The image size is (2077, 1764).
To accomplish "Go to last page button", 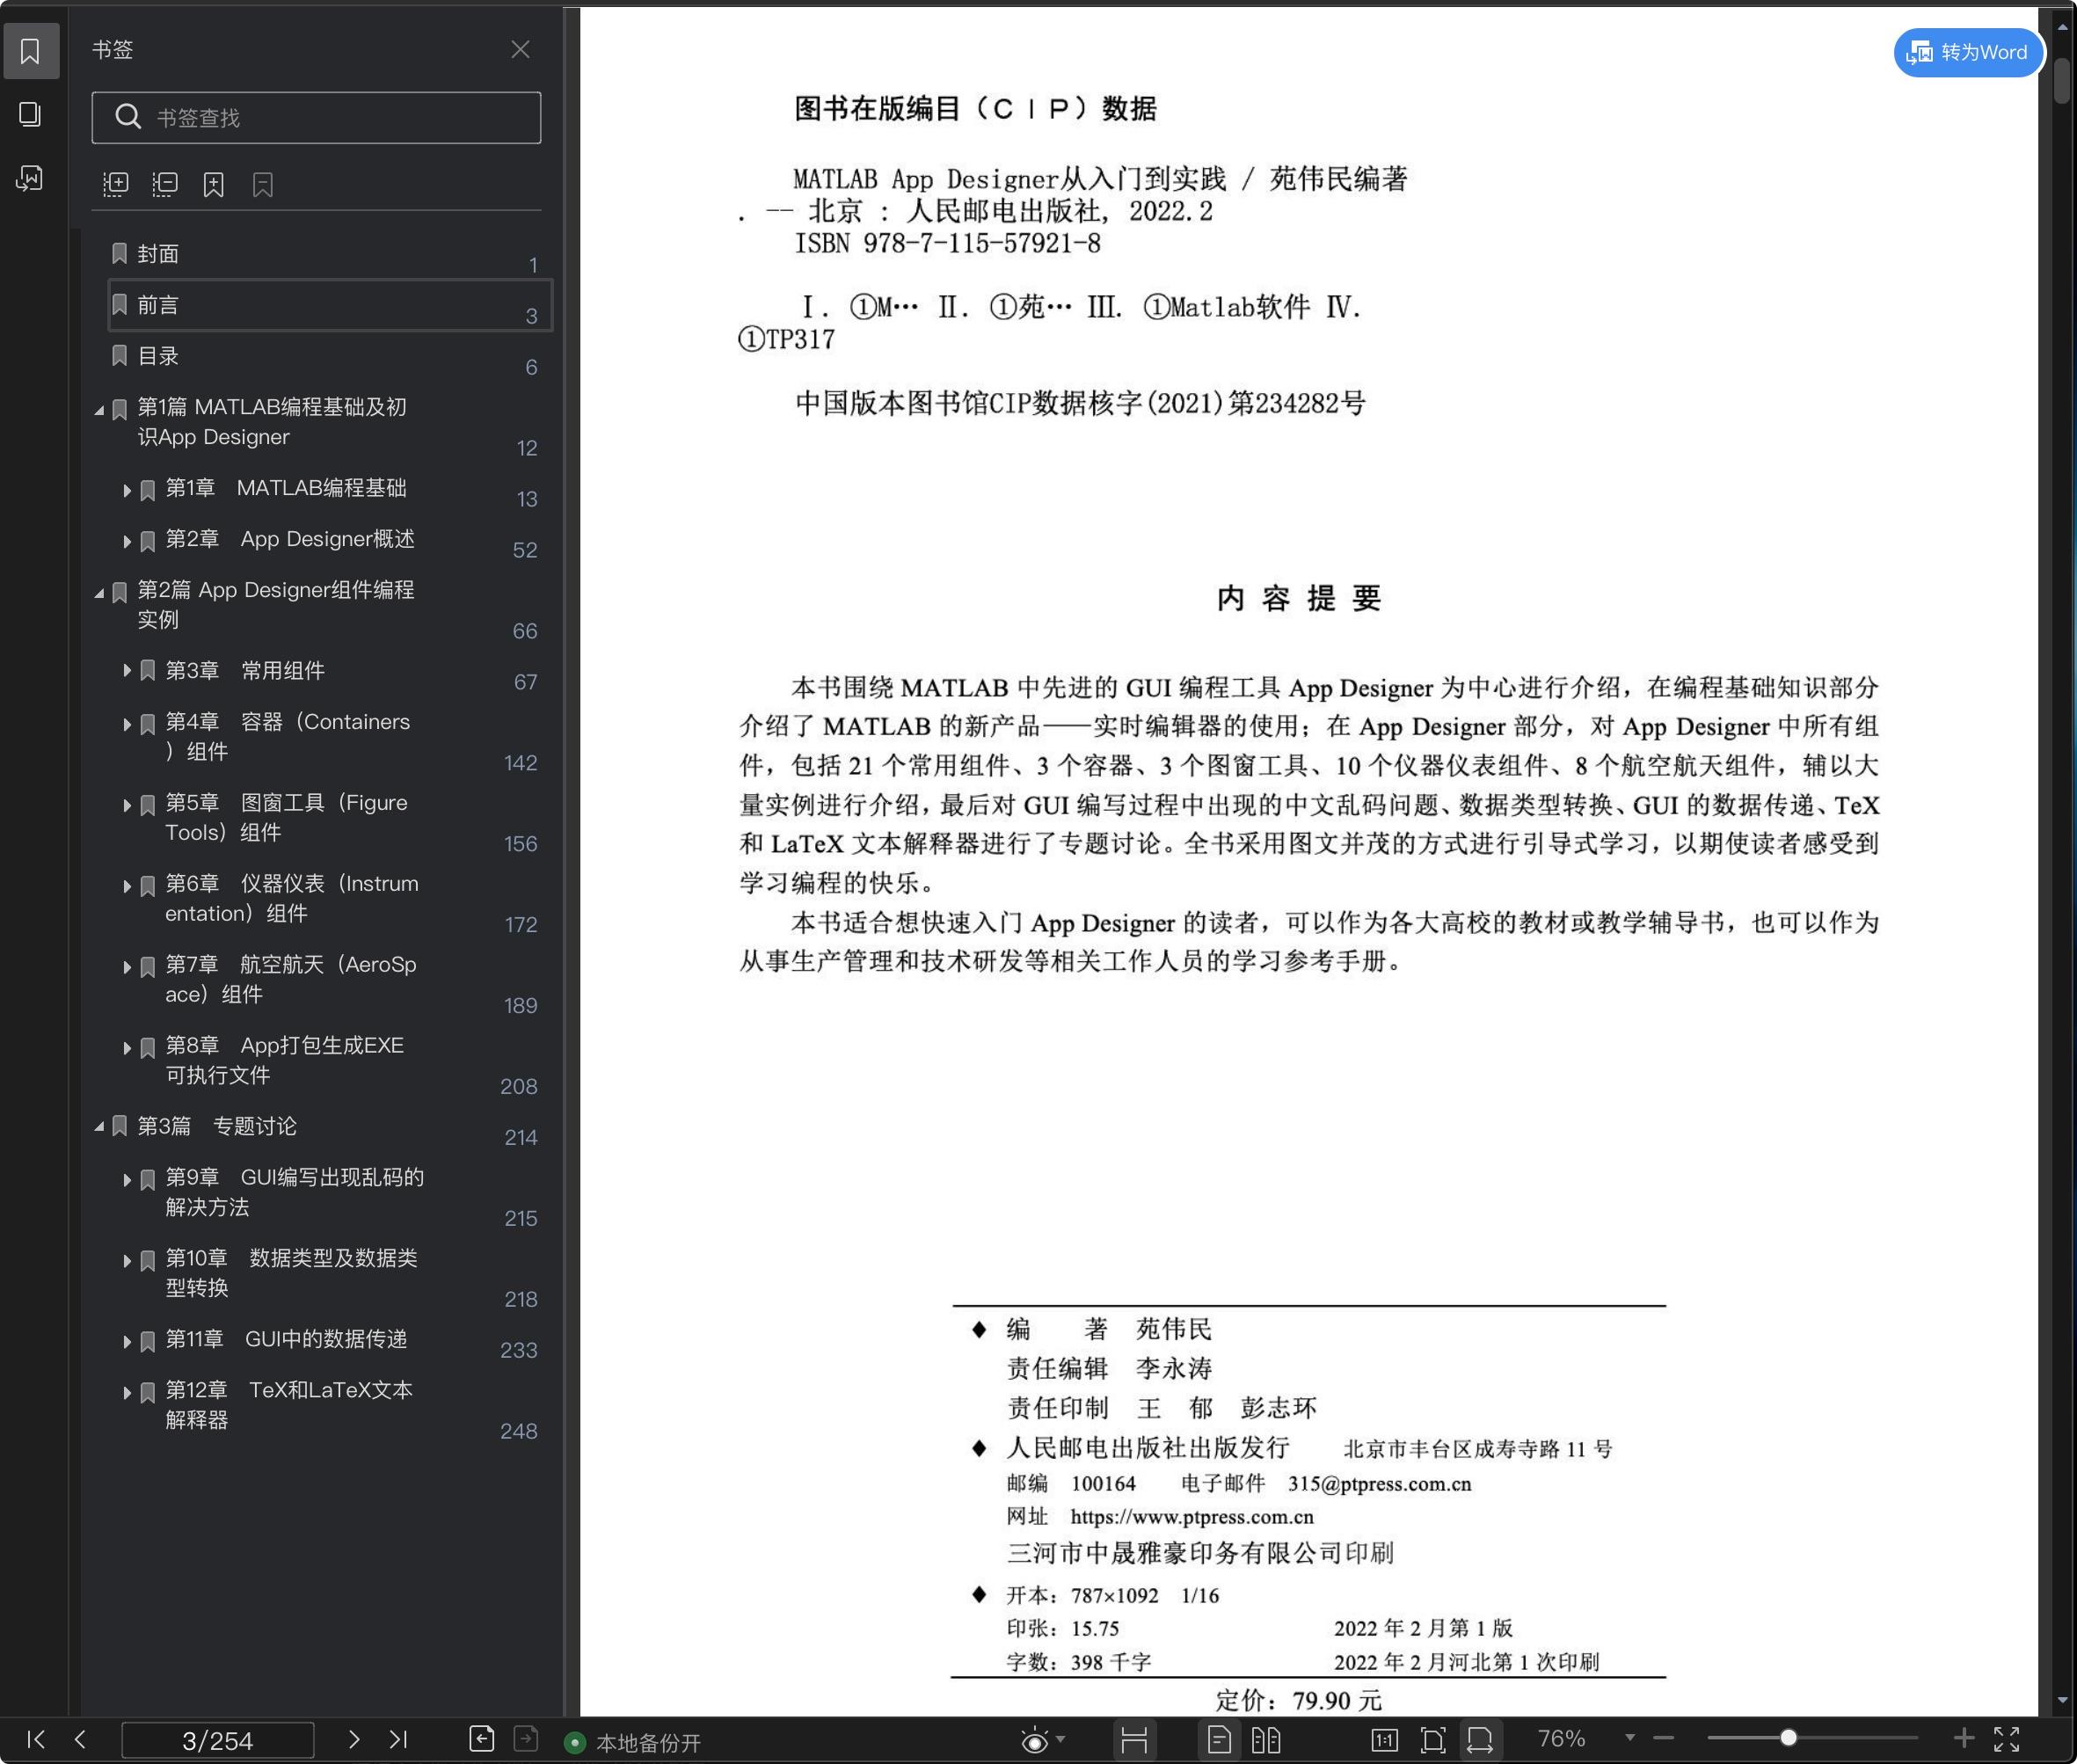I will tap(398, 1739).
